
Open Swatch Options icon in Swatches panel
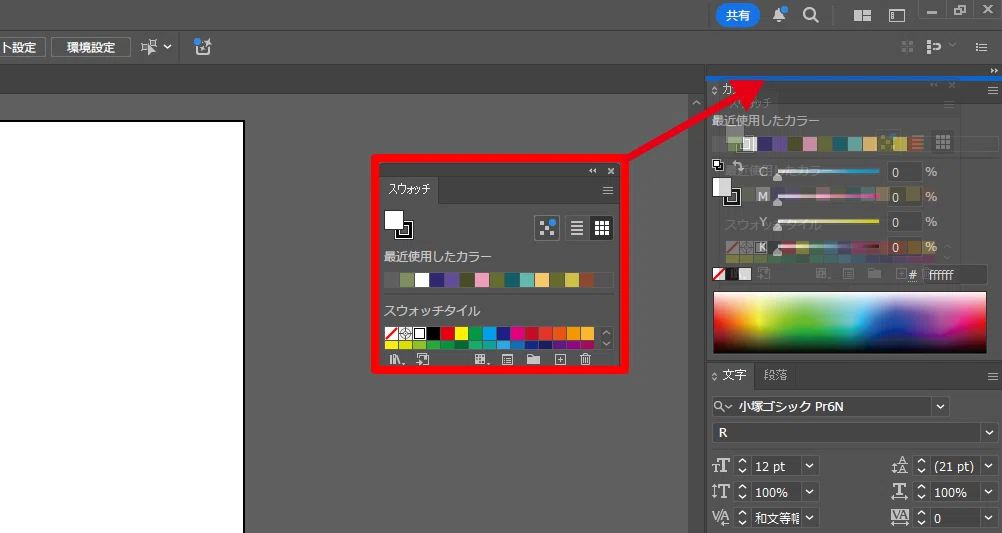click(x=507, y=360)
